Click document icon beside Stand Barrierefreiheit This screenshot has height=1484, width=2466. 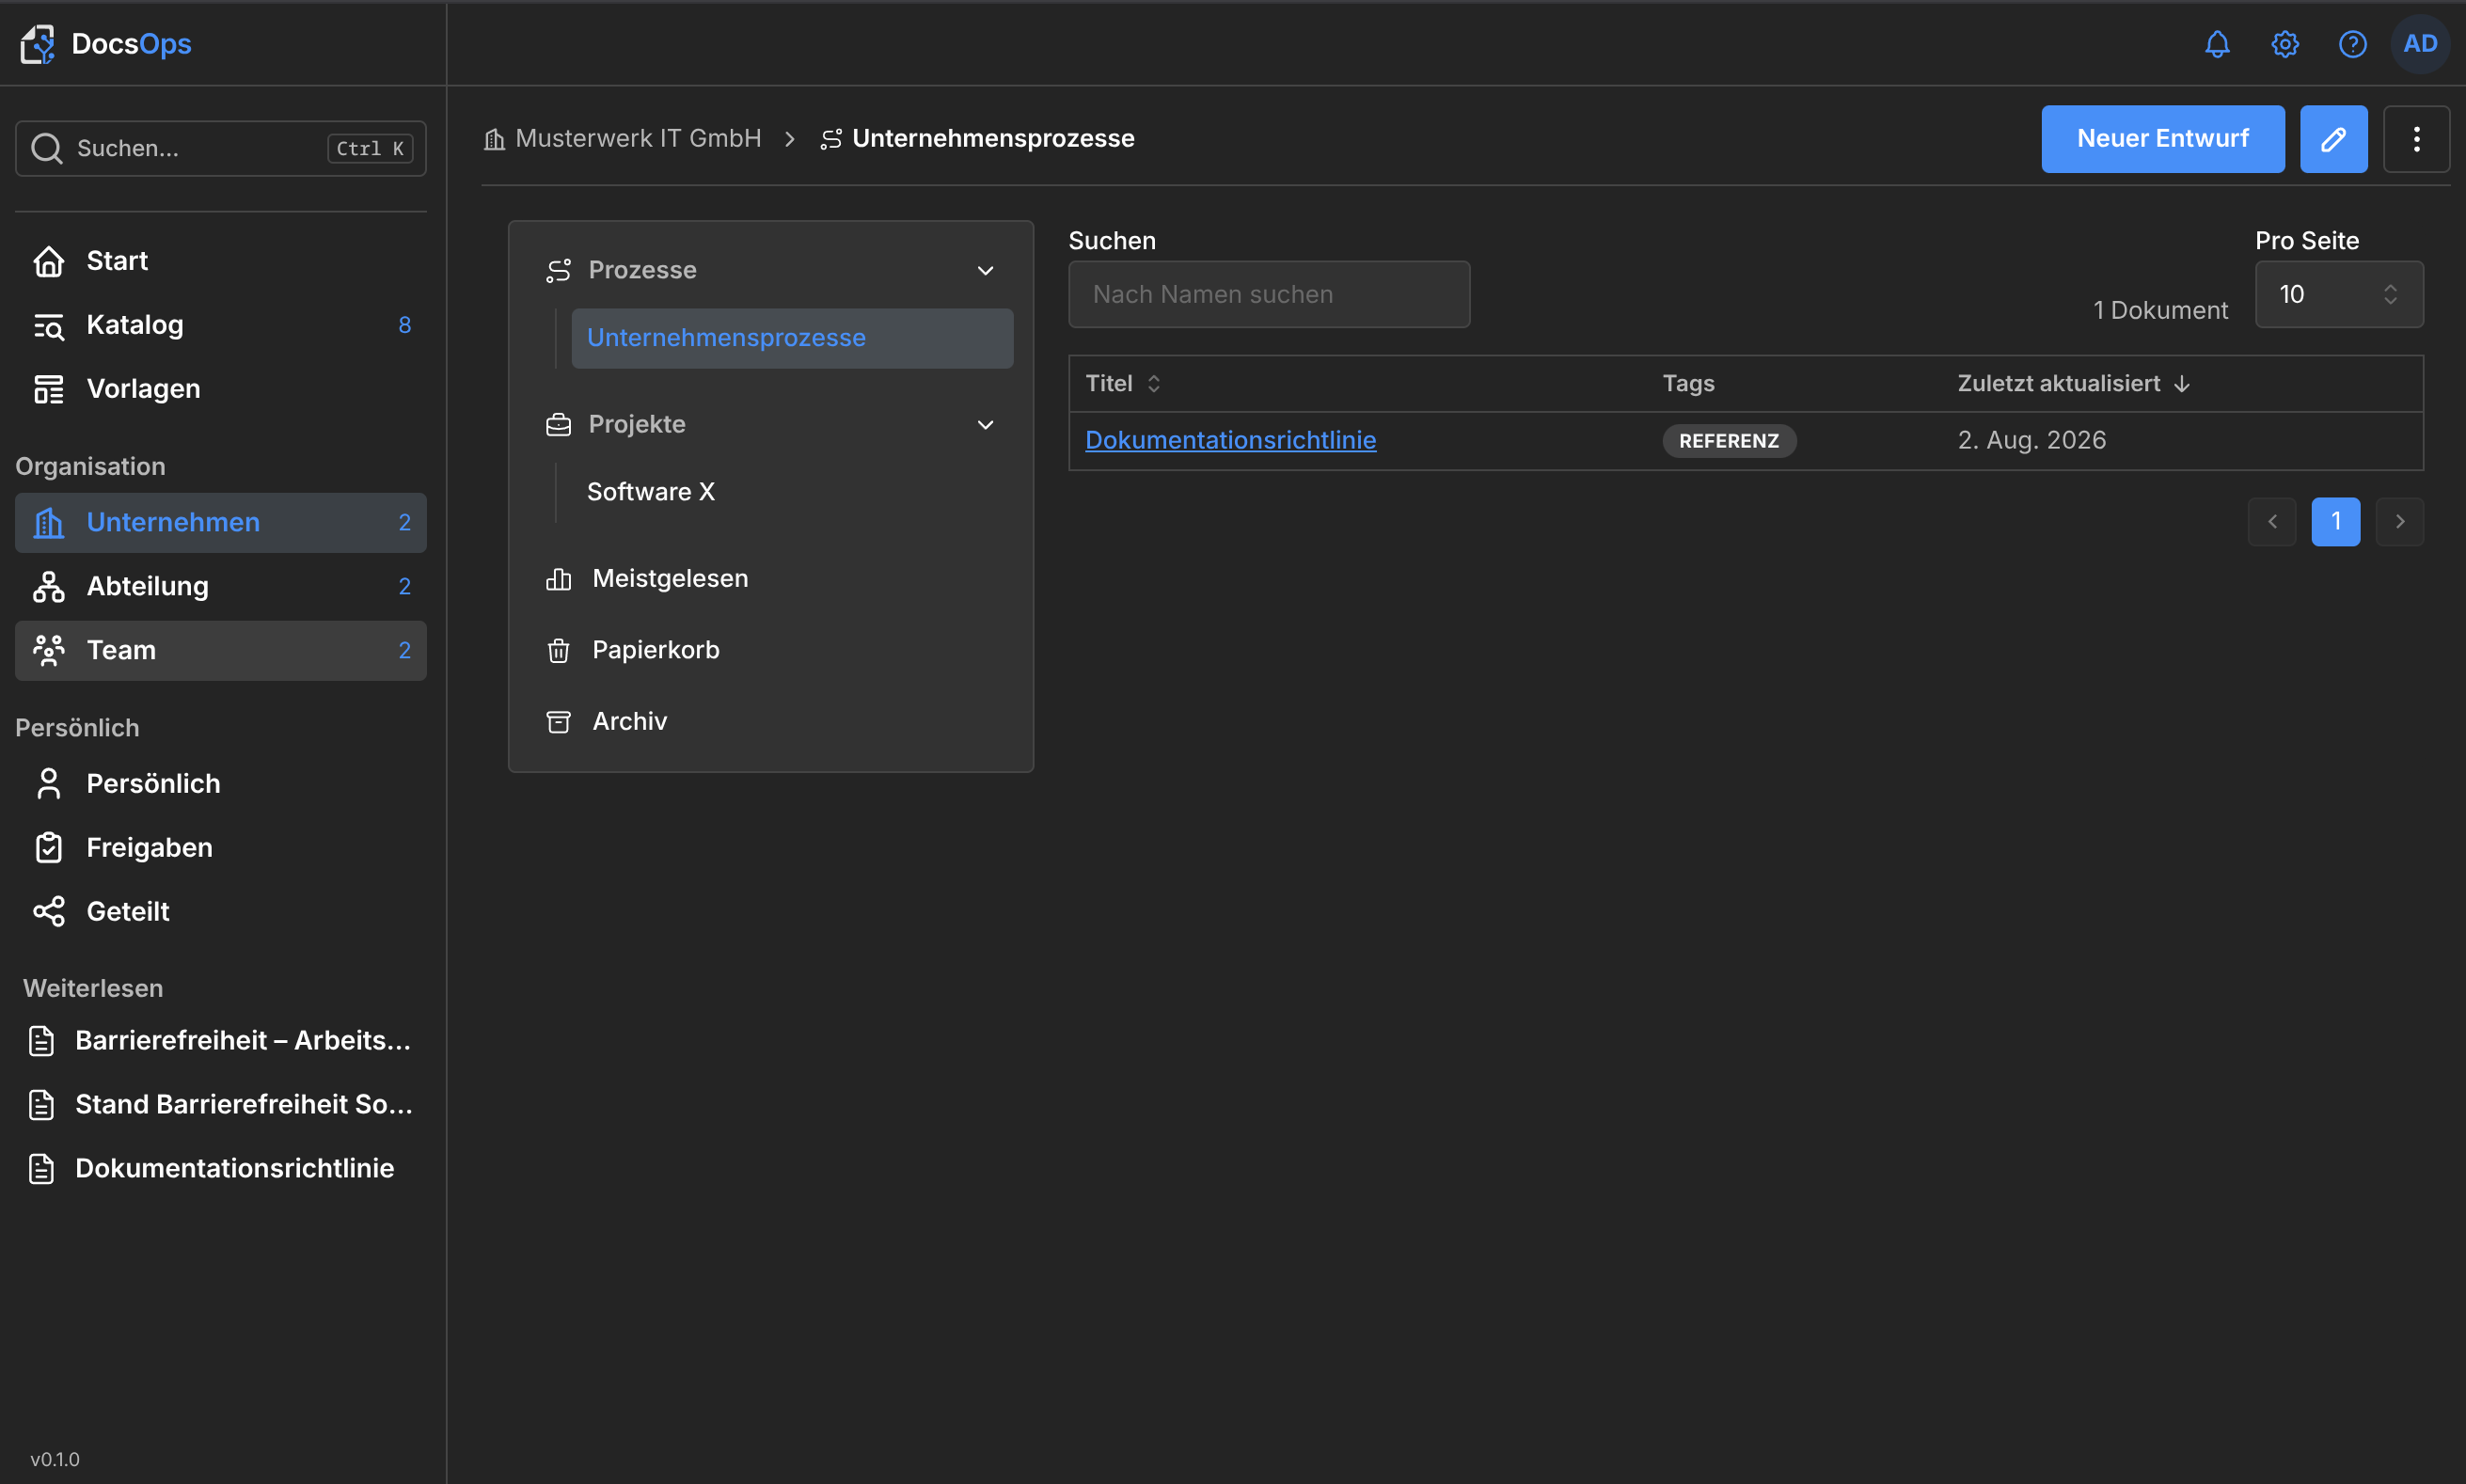click(42, 1105)
